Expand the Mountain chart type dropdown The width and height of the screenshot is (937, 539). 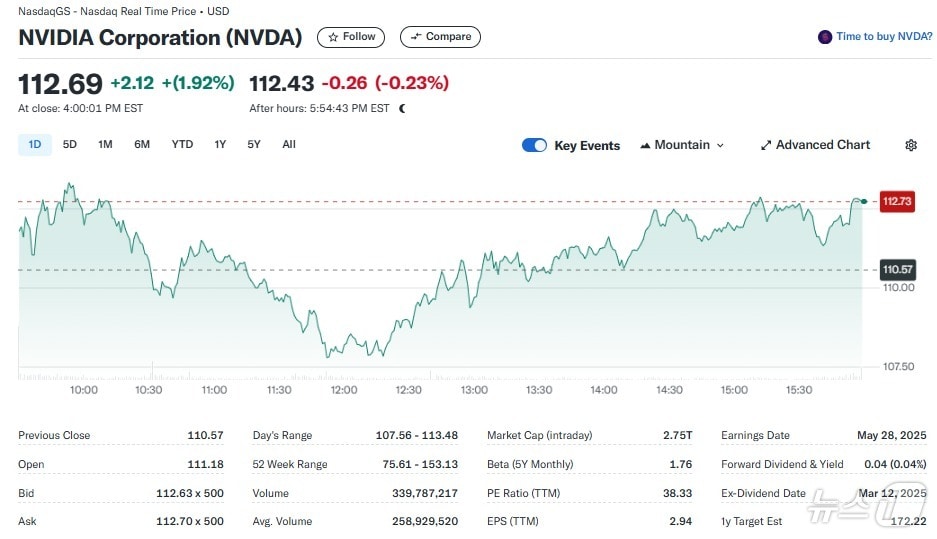[x=681, y=145]
